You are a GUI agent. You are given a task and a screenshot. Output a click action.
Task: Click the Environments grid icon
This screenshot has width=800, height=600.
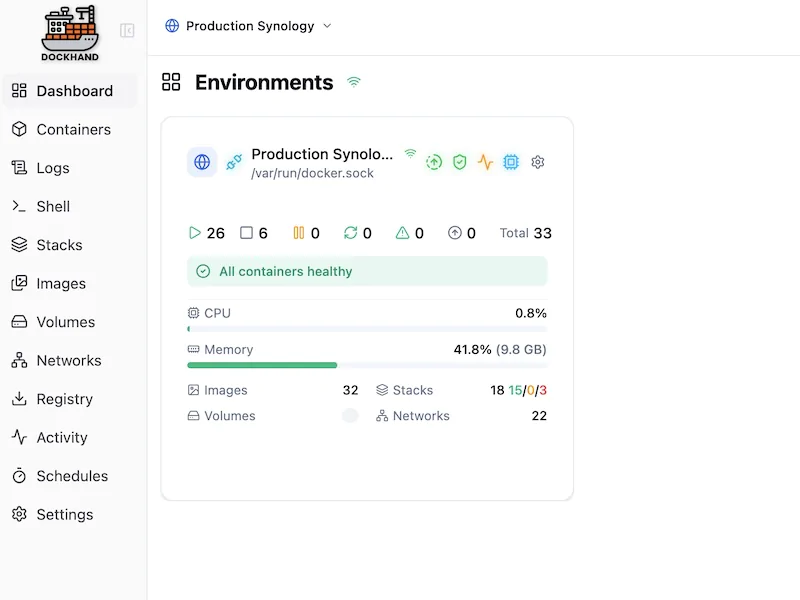click(171, 82)
